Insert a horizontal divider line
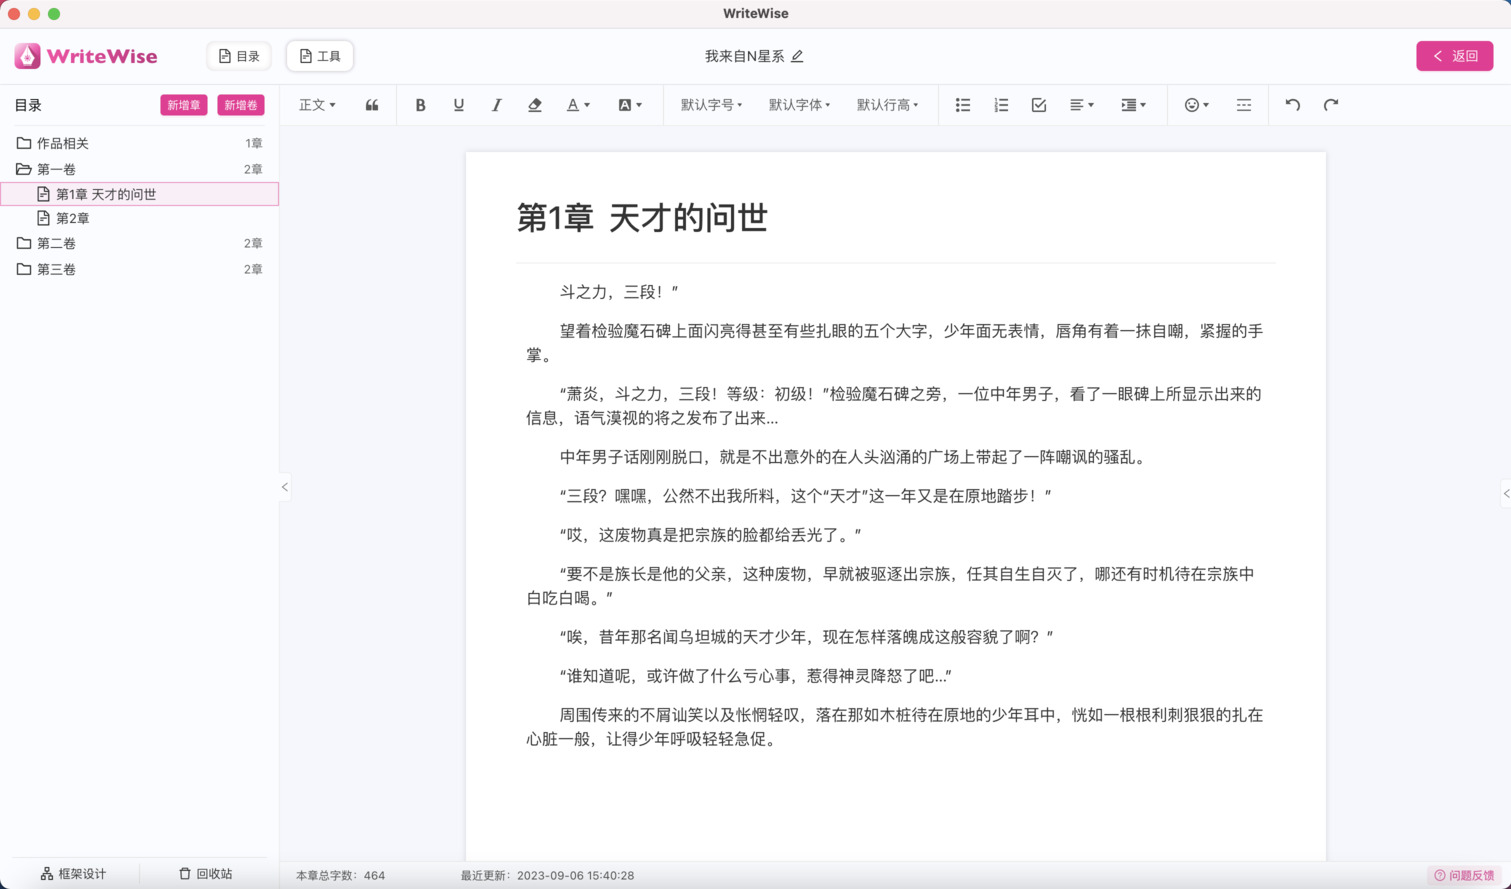This screenshot has width=1511, height=889. click(x=1242, y=104)
